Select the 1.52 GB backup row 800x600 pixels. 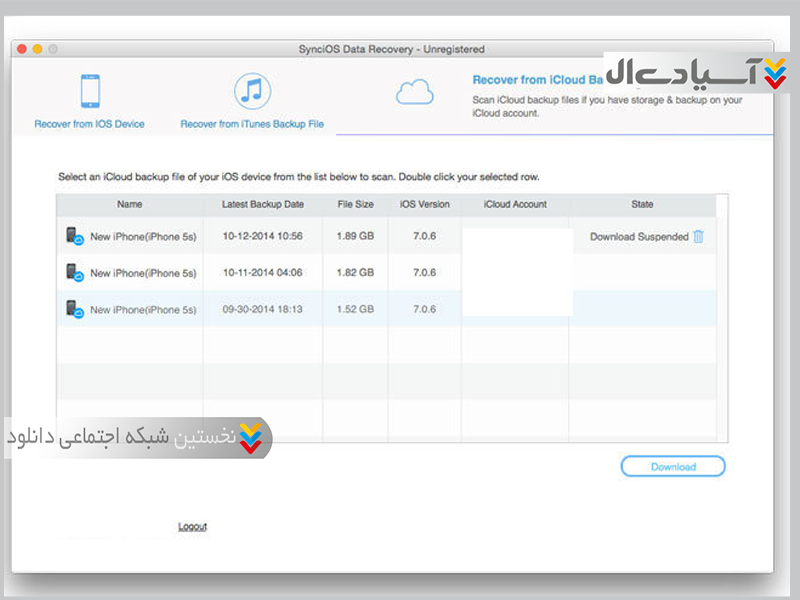[x=355, y=310]
